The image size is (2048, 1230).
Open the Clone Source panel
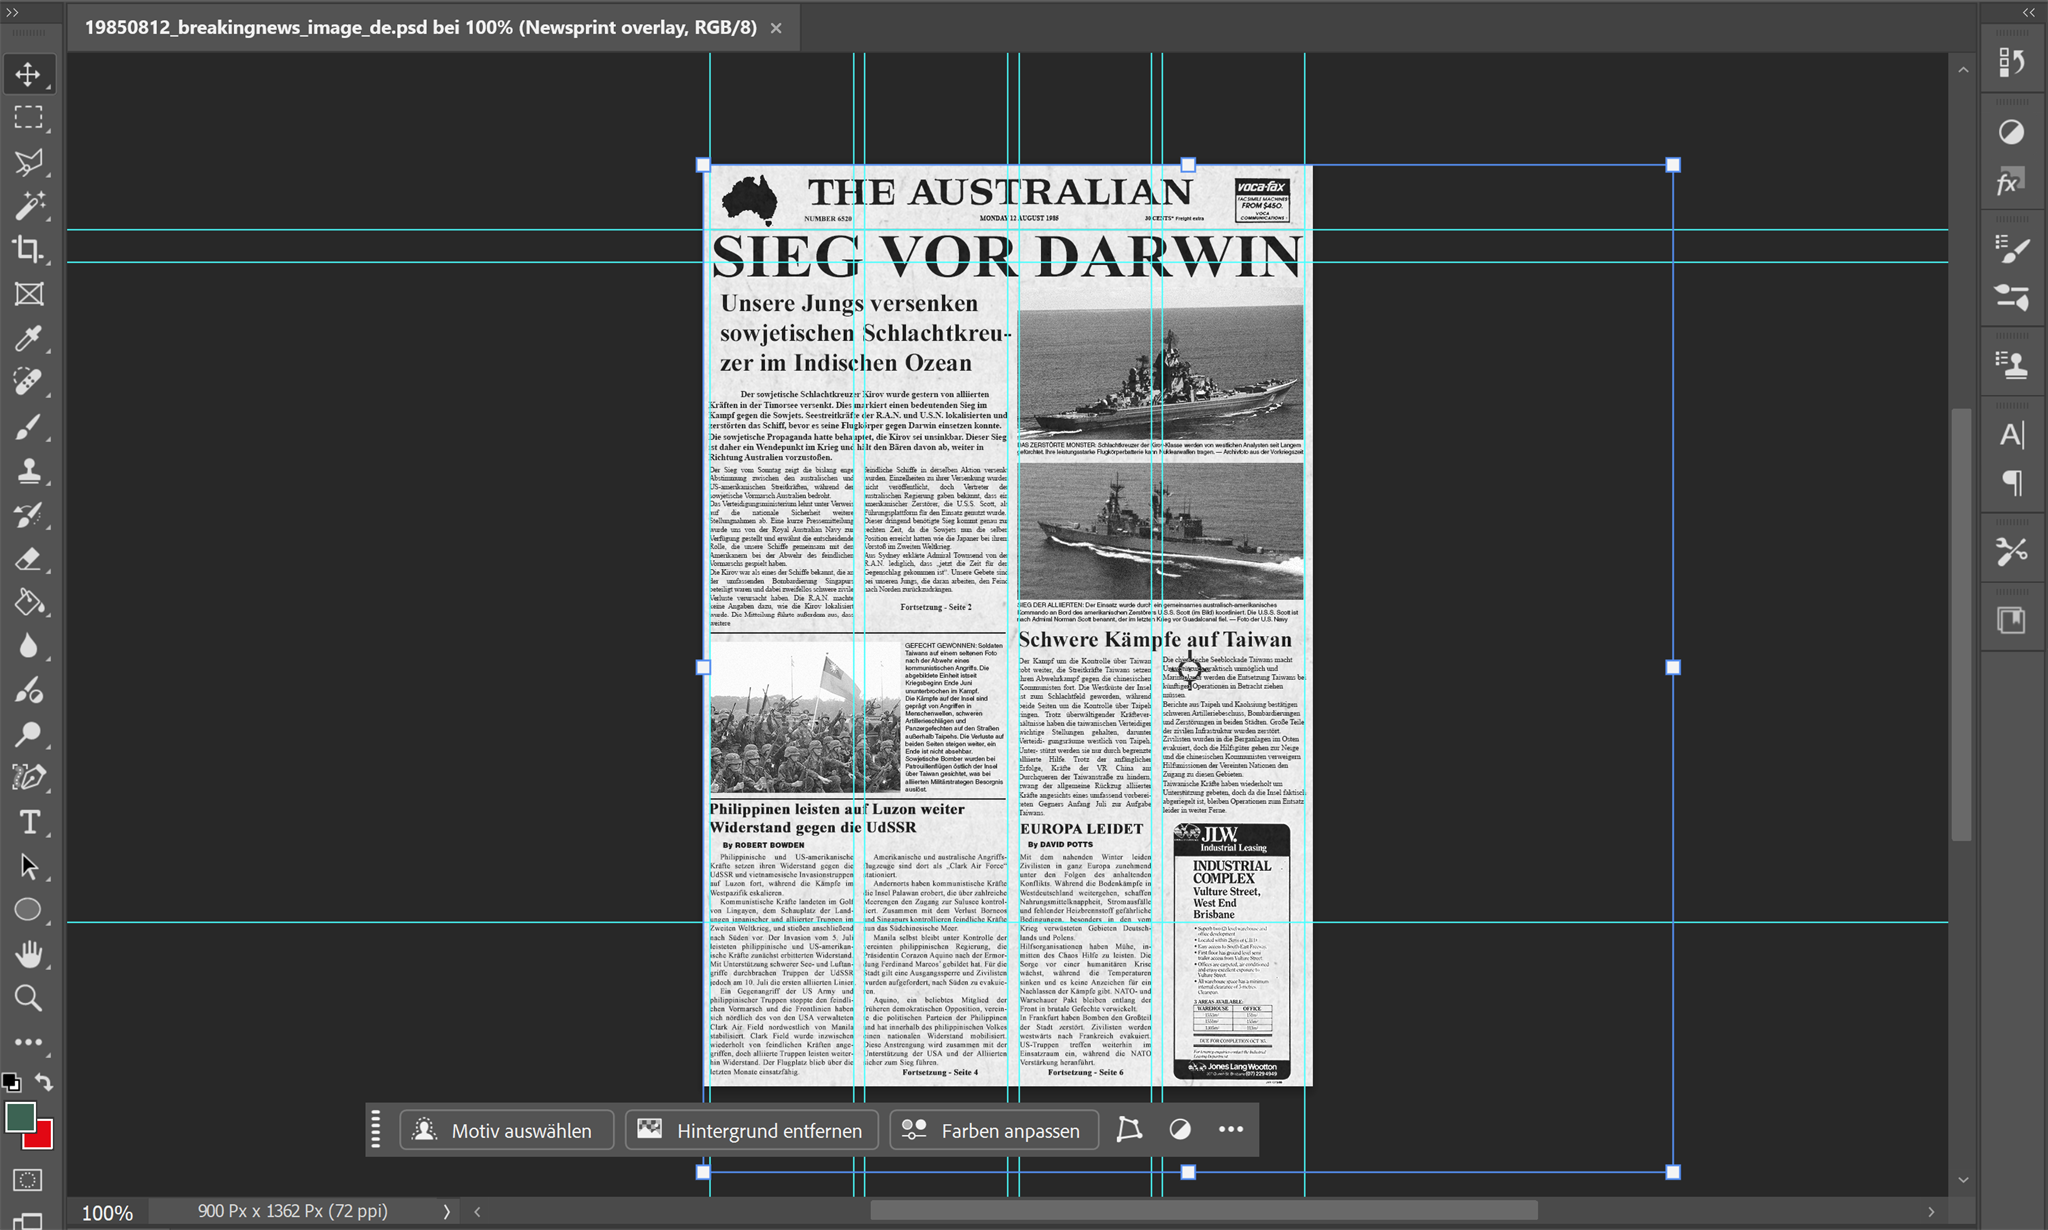pos(2012,365)
